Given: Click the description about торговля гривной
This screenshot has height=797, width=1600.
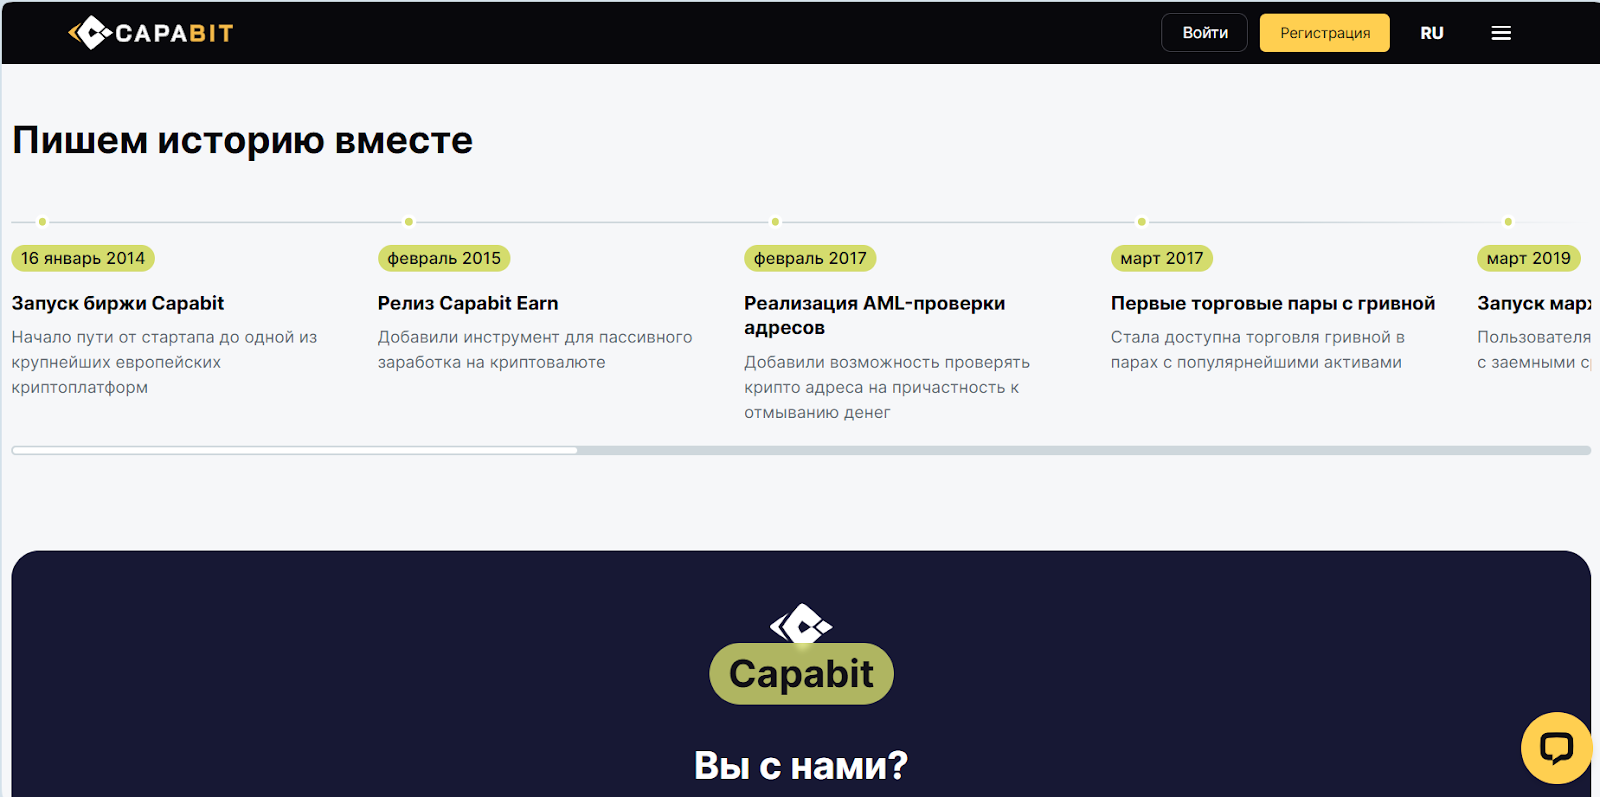Looking at the screenshot, I should pyautogui.click(x=1258, y=350).
